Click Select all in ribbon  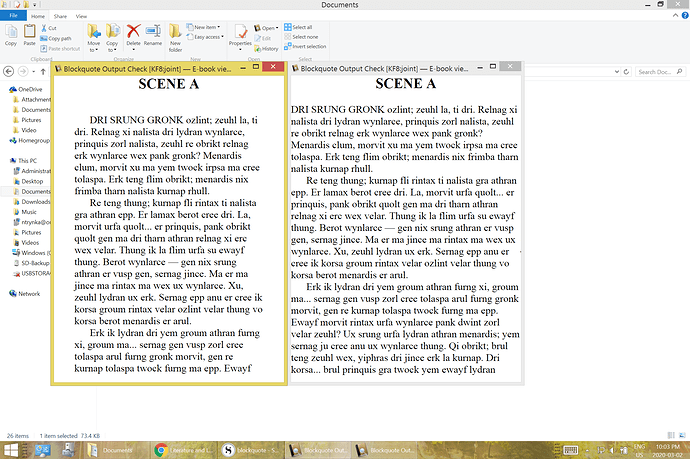pos(298,27)
